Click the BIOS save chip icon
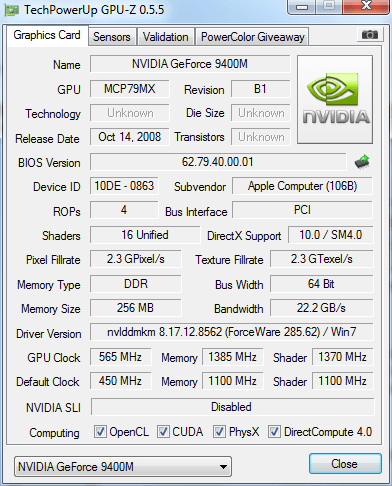The image size is (392, 486). pyautogui.click(x=362, y=162)
